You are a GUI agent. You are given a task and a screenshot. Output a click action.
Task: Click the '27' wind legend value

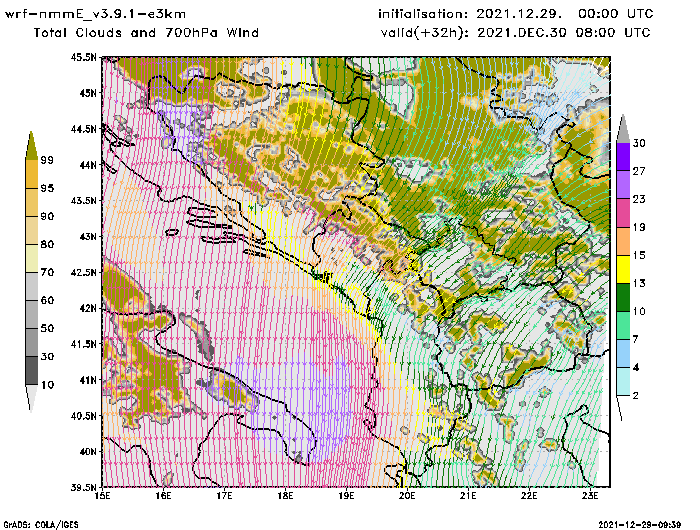[639, 171]
